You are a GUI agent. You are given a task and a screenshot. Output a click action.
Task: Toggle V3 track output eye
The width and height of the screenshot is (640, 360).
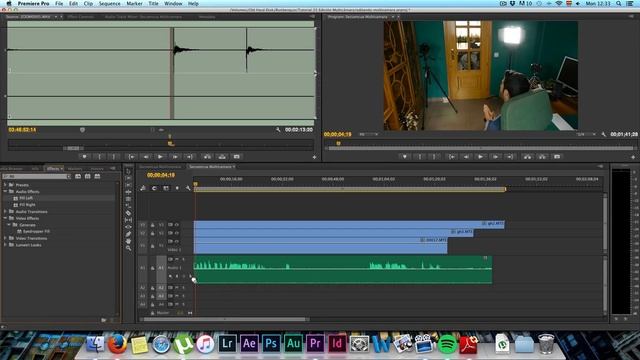click(x=177, y=225)
